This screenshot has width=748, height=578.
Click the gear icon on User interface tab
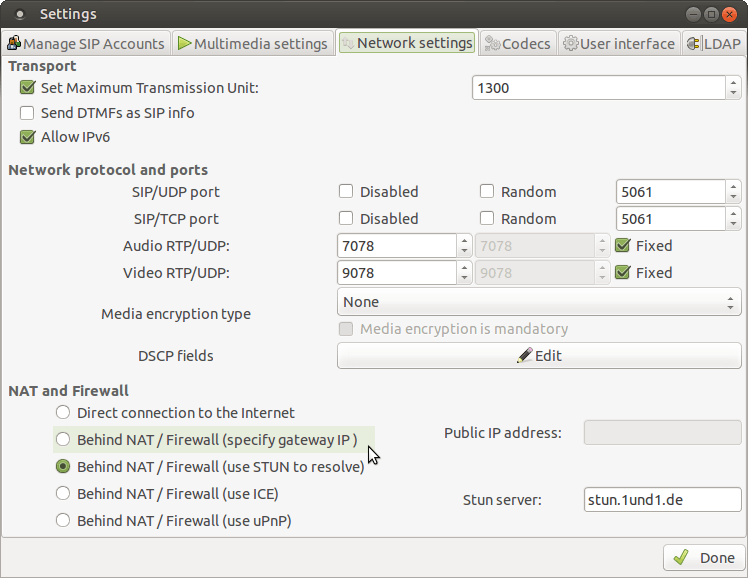pyautogui.click(x=571, y=43)
